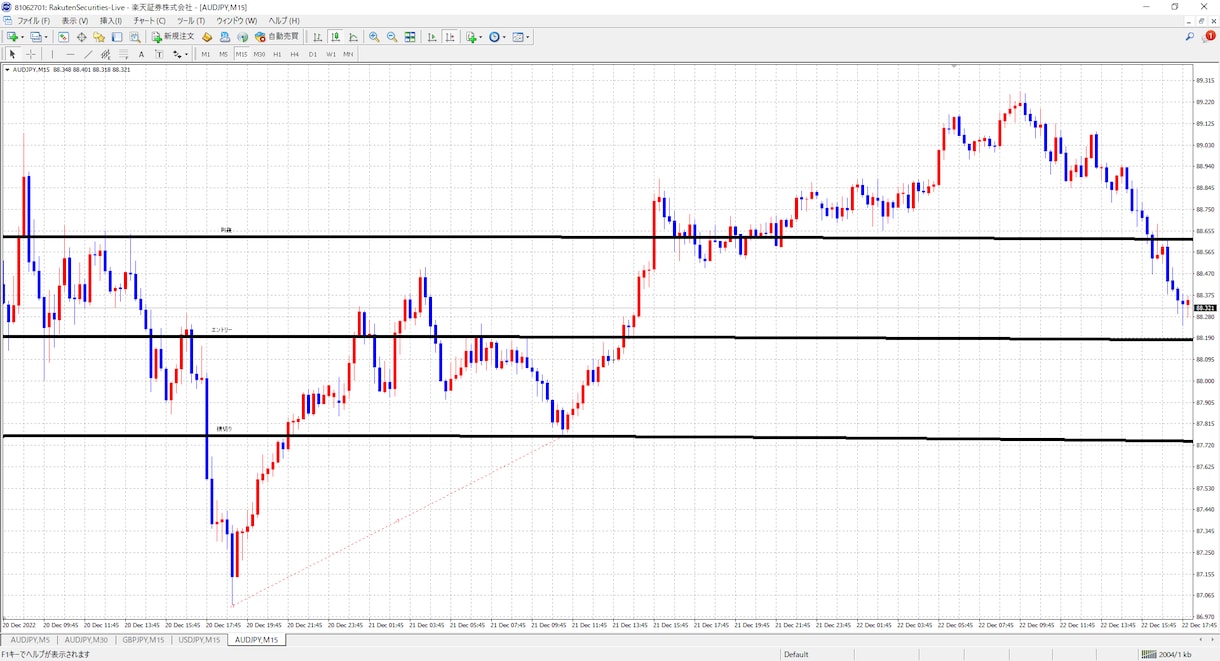This screenshot has height=661, width=1220.
Task: Expand the new chart dropdown arrow
Action: [23, 37]
